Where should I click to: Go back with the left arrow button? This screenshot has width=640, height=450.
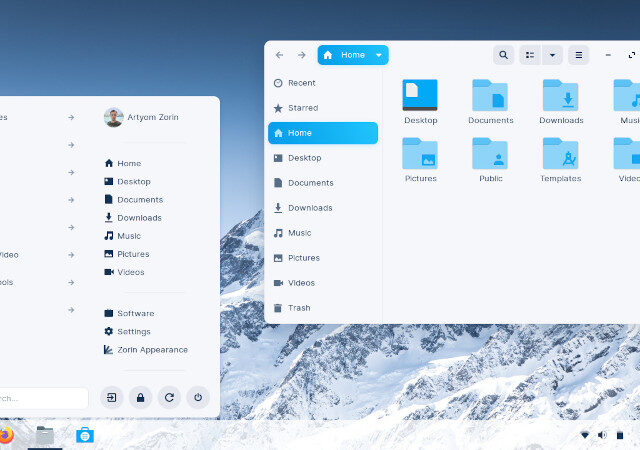(279, 55)
